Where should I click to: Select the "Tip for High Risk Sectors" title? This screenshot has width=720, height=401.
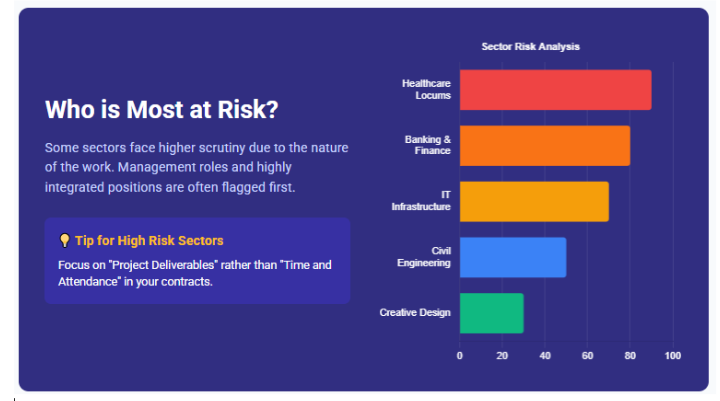[x=149, y=241]
